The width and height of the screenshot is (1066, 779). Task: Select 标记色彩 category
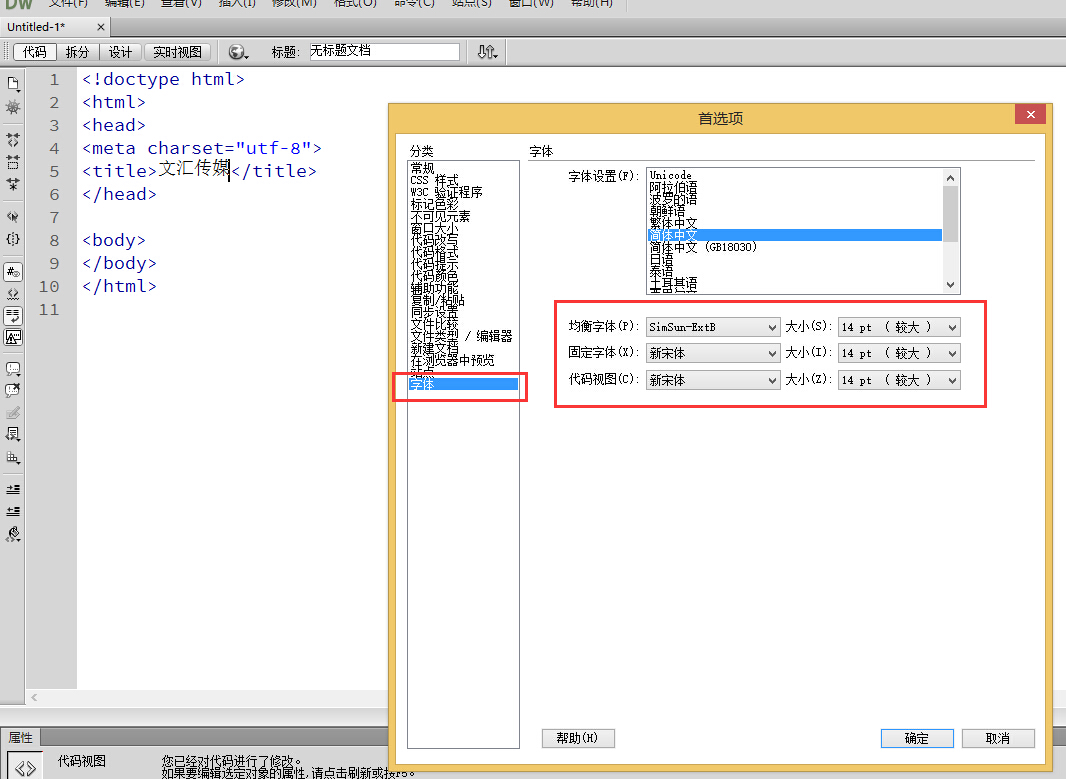tap(434, 204)
